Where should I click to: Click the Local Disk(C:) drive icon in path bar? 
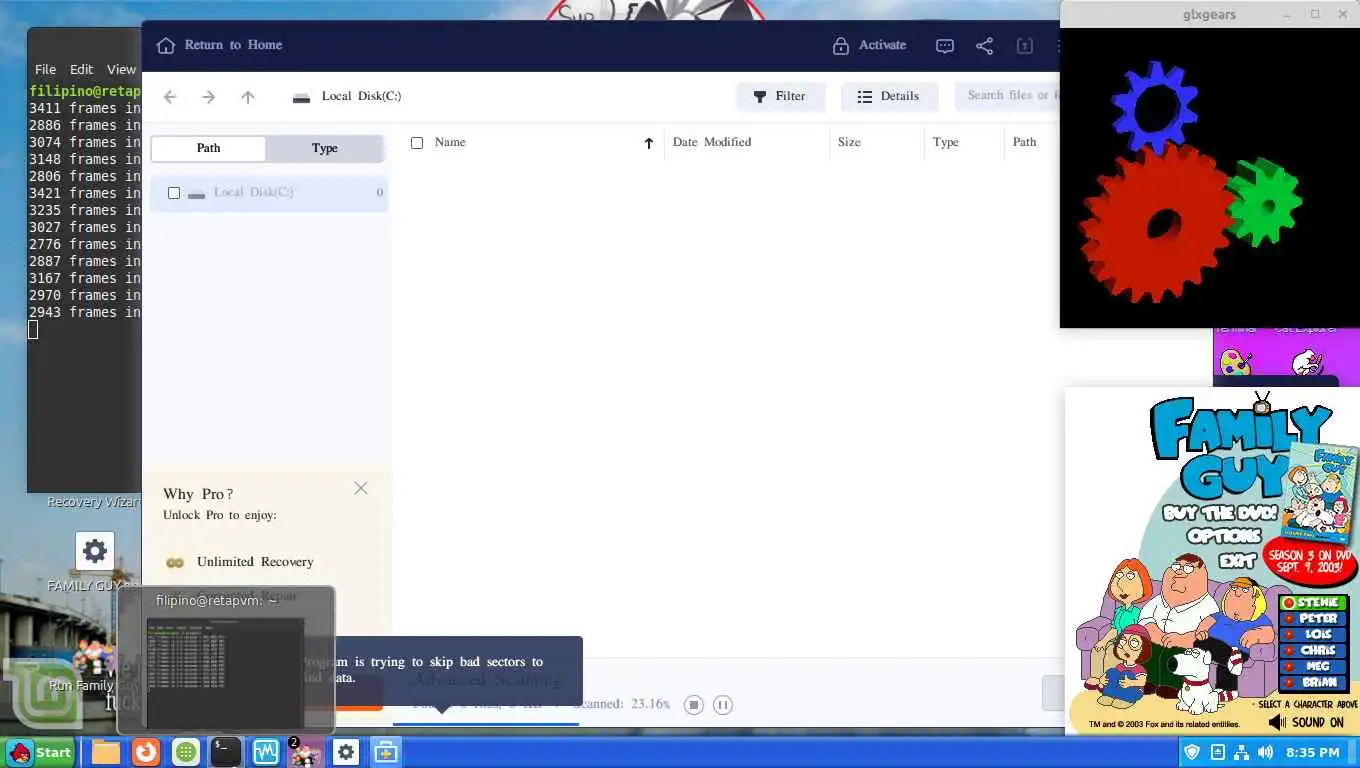pos(301,98)
